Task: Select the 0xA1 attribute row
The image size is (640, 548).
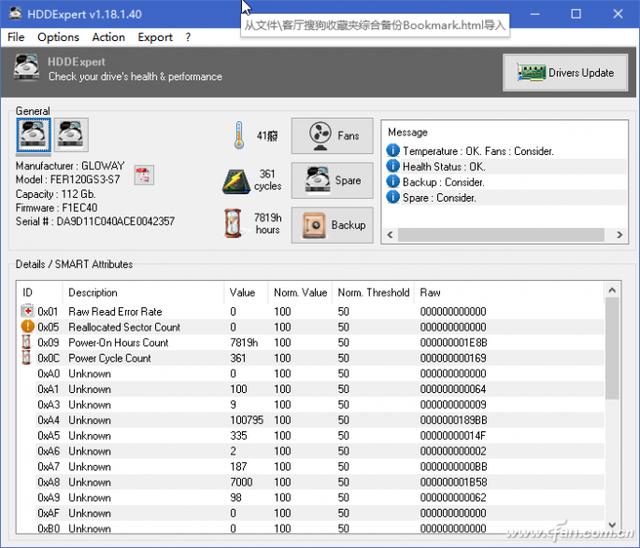Action: click(x=310, y=389)
